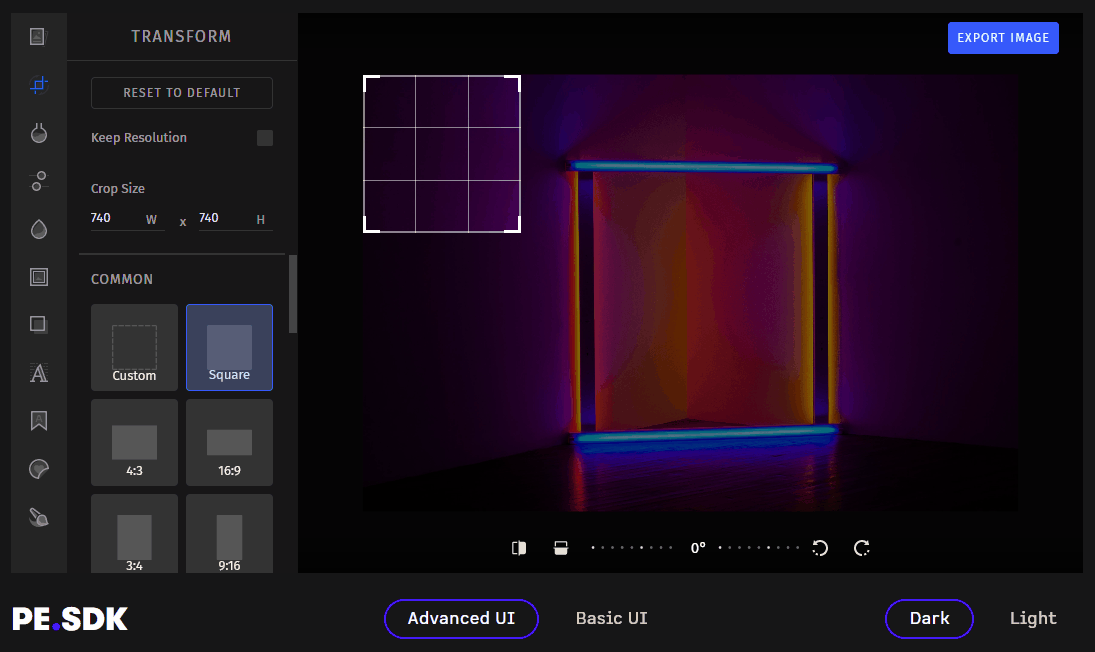This screenshot has width=1095, height=652.
Task: Choose the 16:9 crop ratio
Action: [x=229, y=443]
